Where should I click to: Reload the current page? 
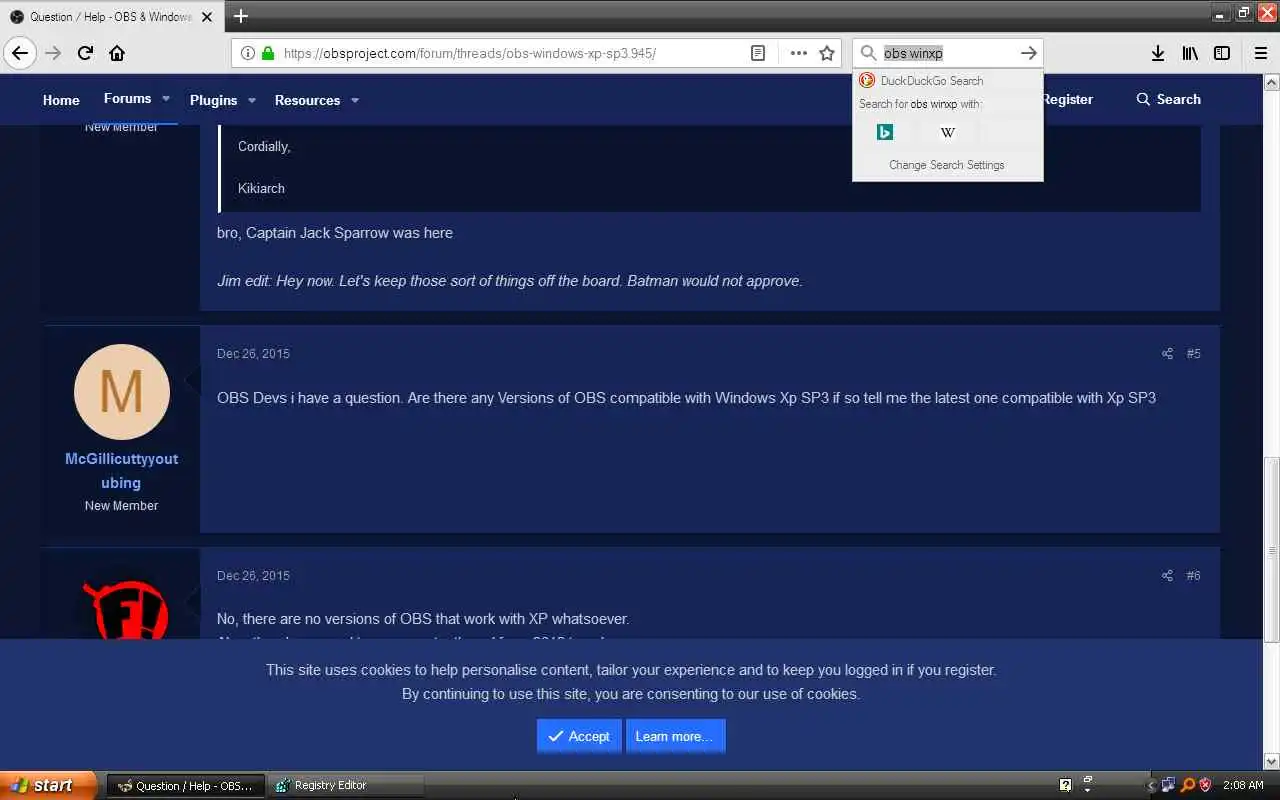click(85, 53)
